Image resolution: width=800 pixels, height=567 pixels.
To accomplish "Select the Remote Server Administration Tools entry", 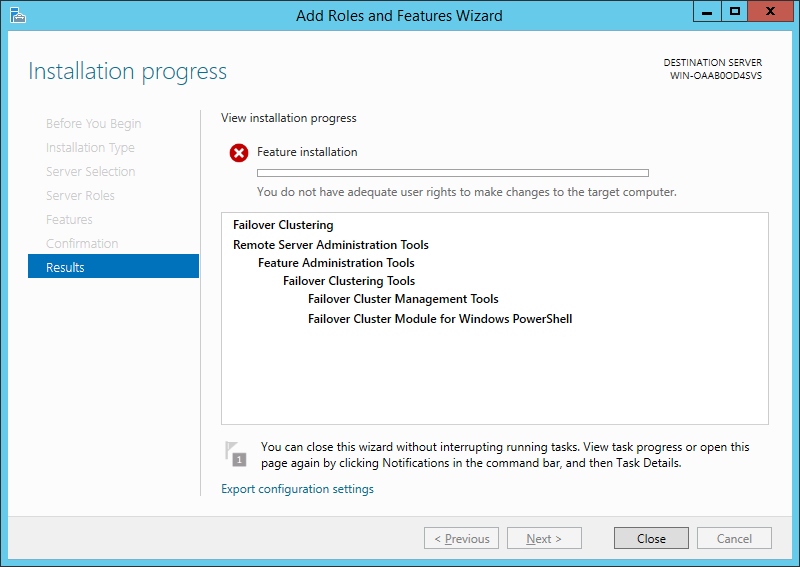I will click(331, 244).
